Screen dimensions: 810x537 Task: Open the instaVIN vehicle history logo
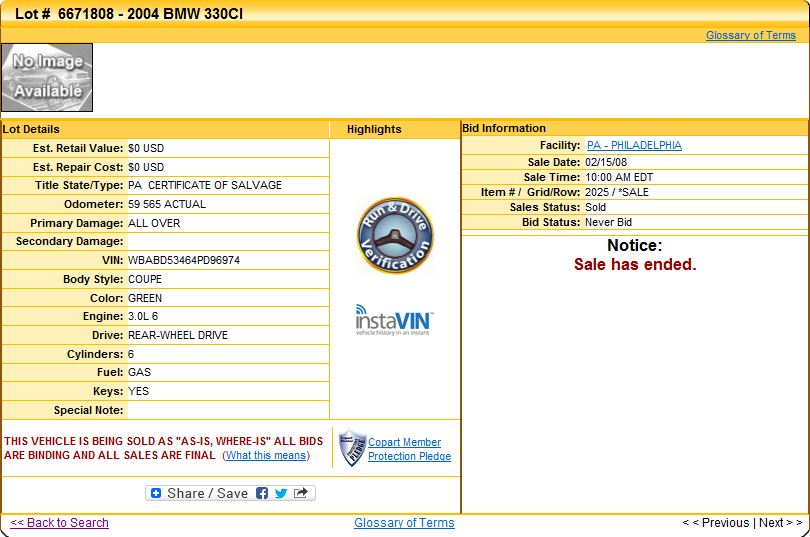coord(395,321)
